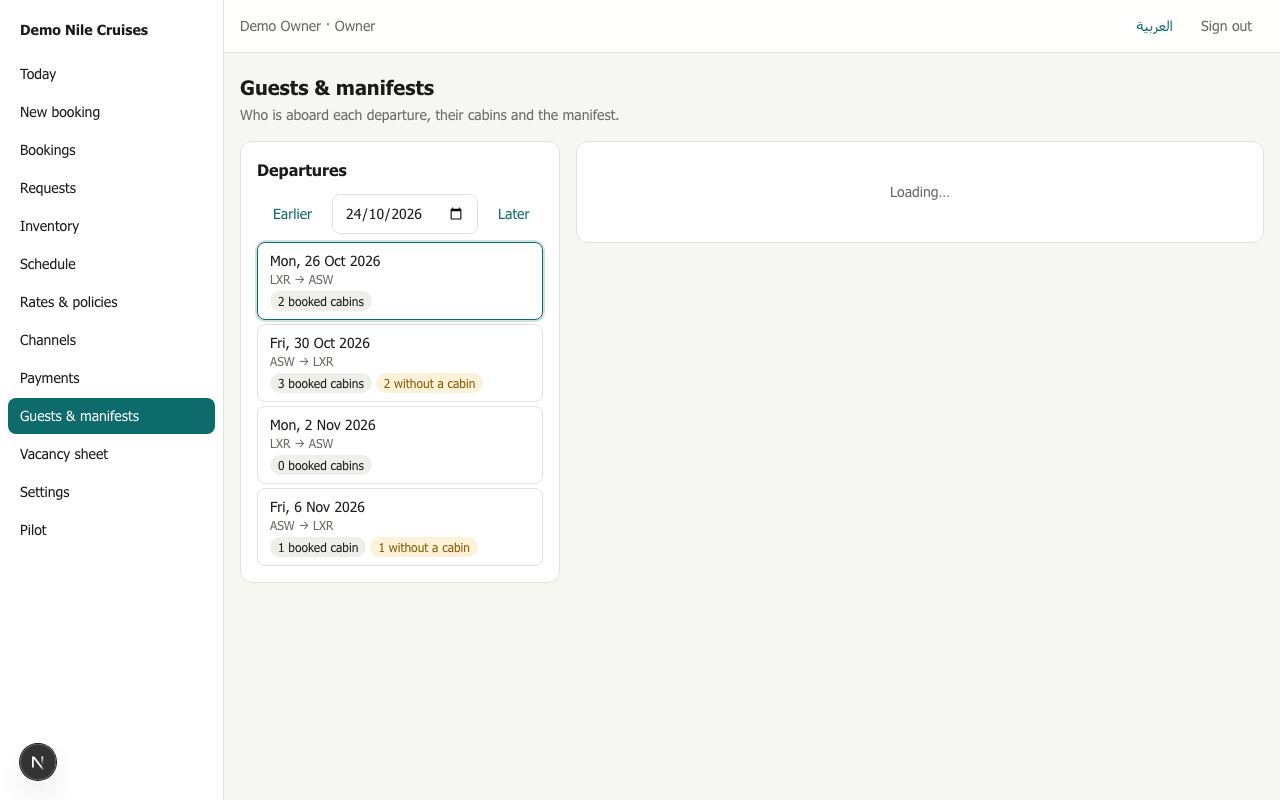Open the Inventory page
Viewport: 1280px width, 800px height.
point(111,226)
